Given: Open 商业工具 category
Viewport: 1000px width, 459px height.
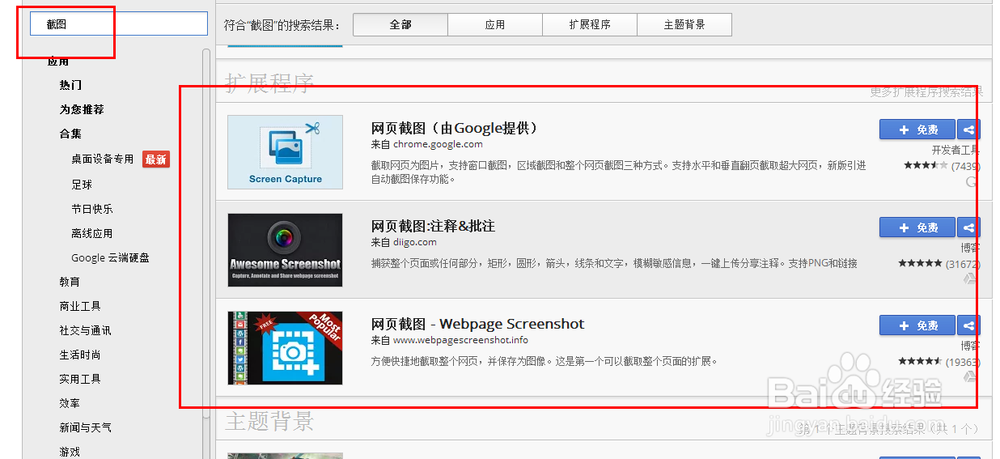Looking at the screenshot, I should pos(80,306).
